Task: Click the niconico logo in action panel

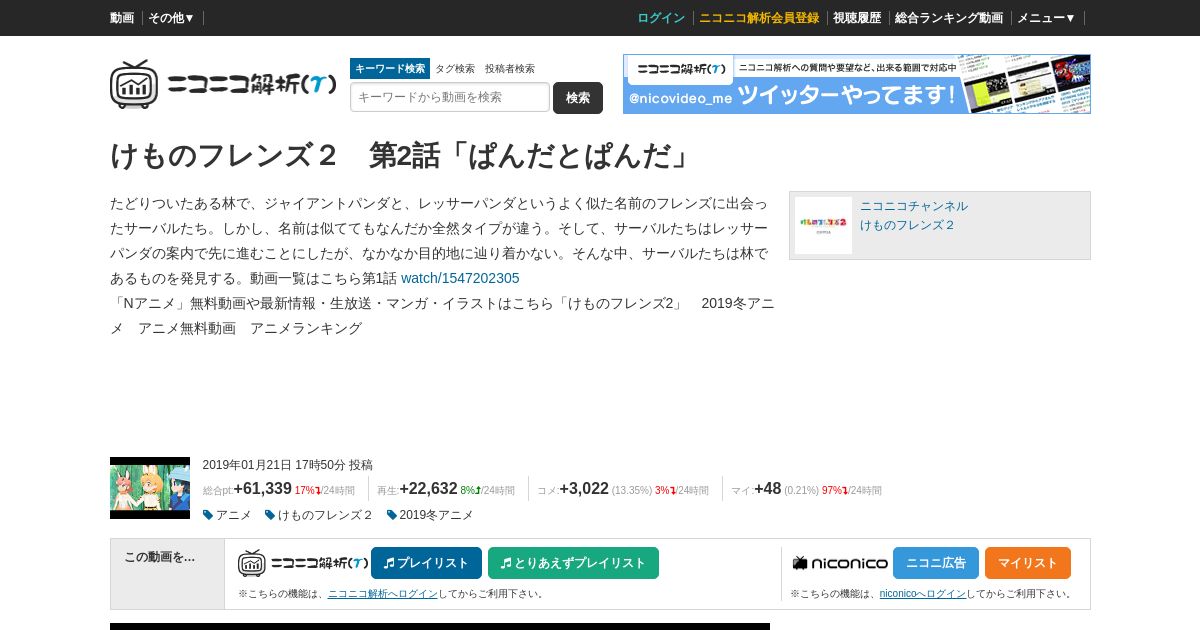Action: coord(840,563)
